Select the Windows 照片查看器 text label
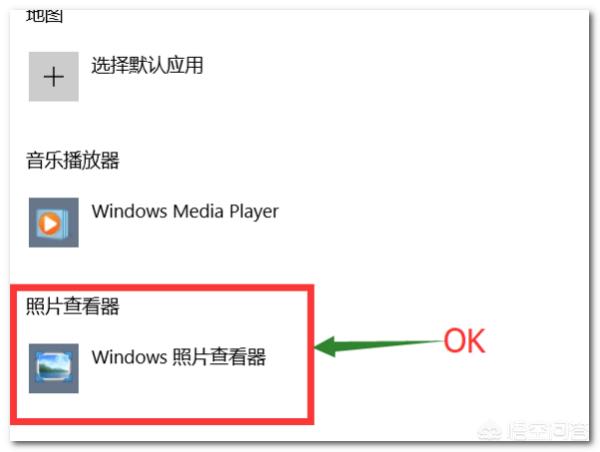 (179, 357)
